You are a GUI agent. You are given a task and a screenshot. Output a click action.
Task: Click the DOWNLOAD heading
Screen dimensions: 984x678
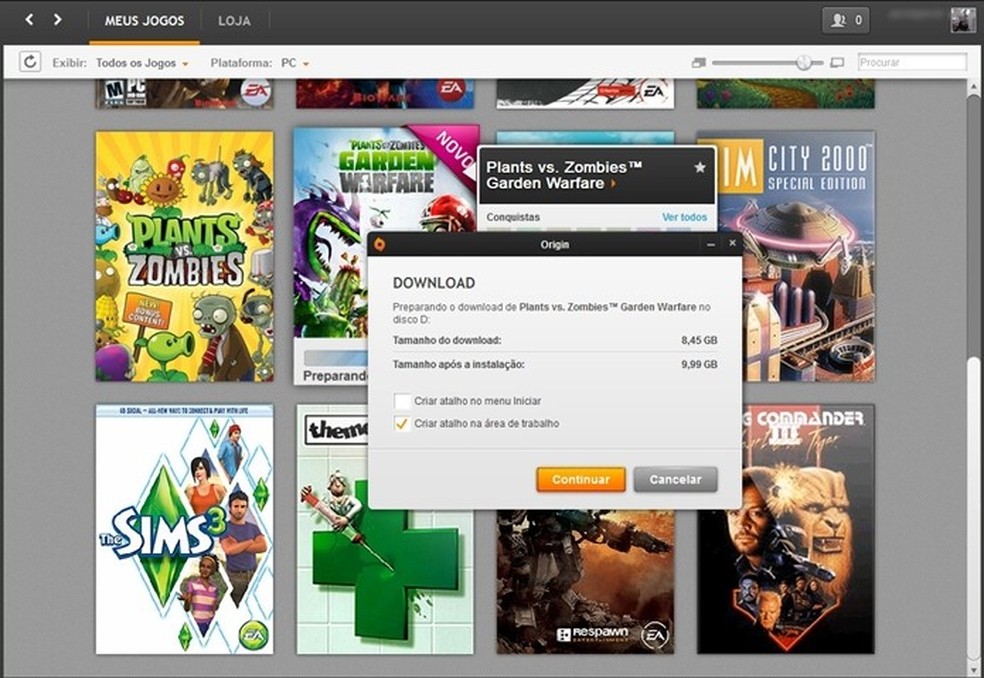pos(434,283)
